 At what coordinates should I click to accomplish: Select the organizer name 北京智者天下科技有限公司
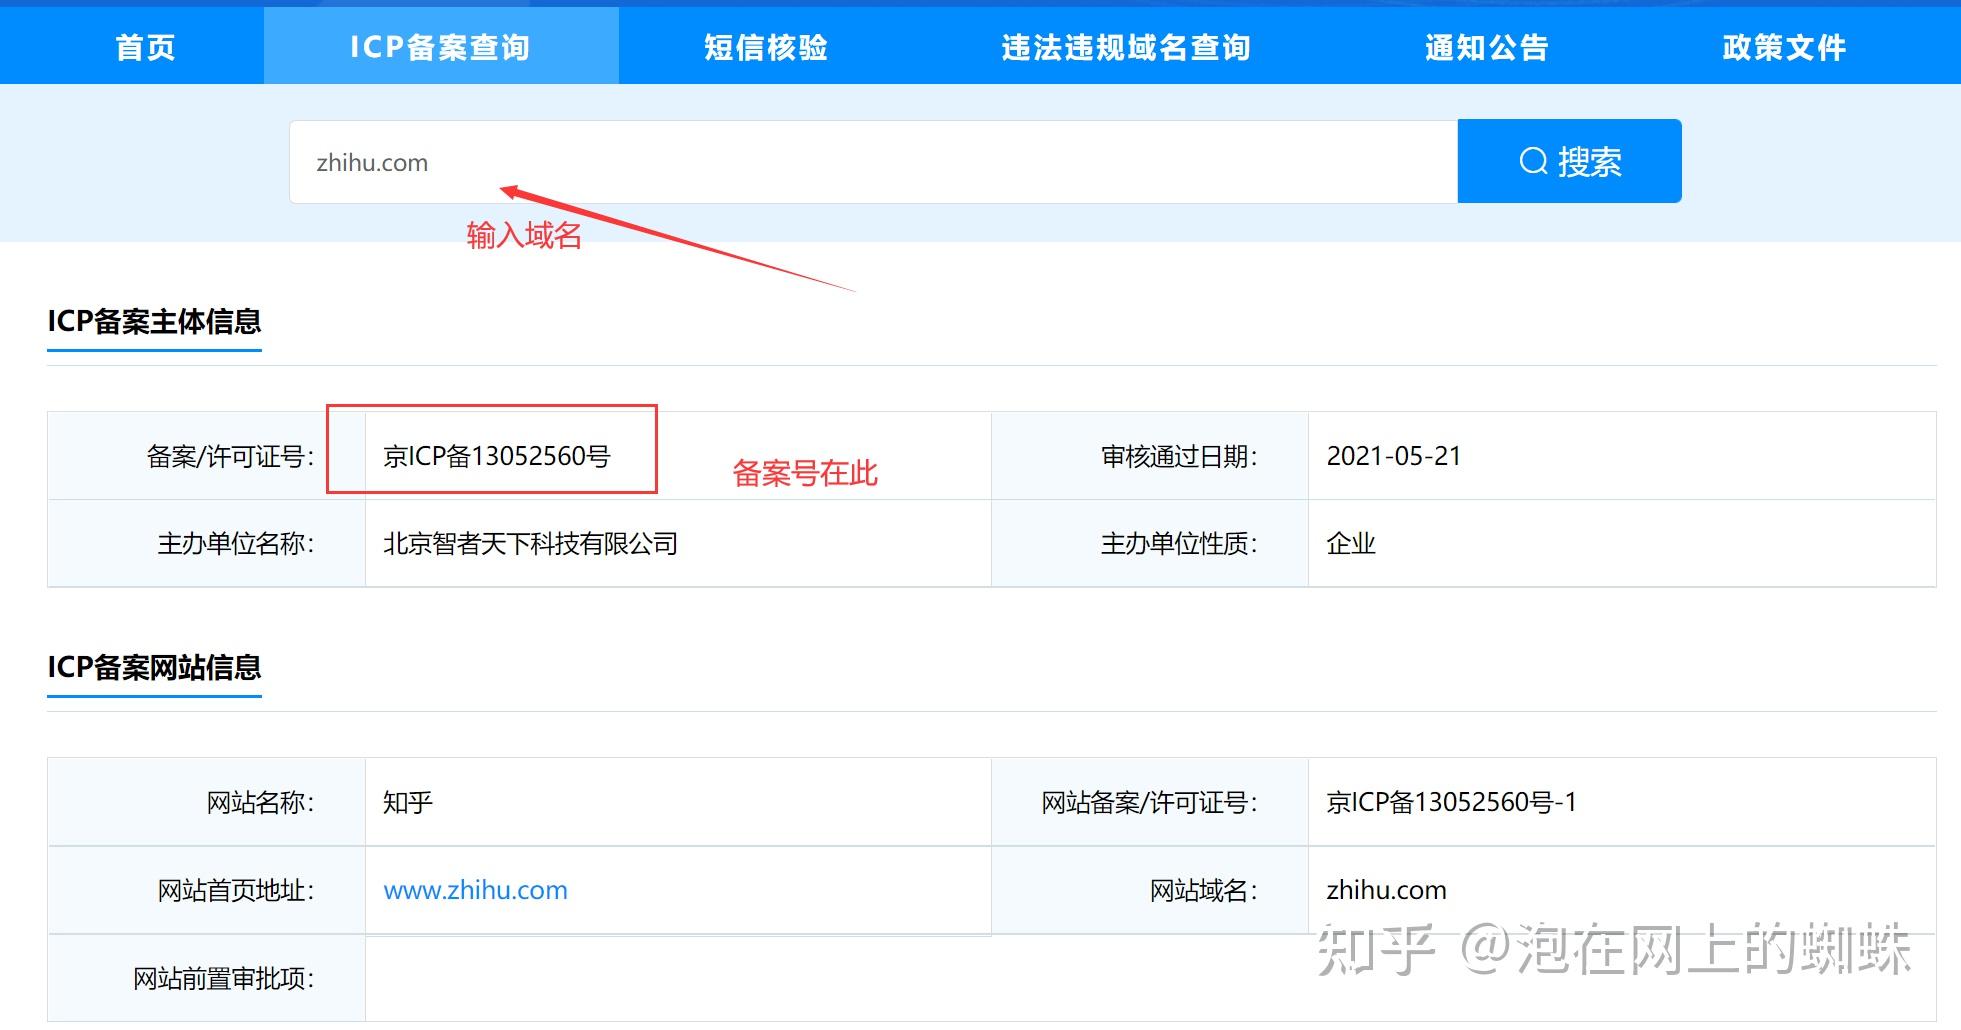[530, 544]
